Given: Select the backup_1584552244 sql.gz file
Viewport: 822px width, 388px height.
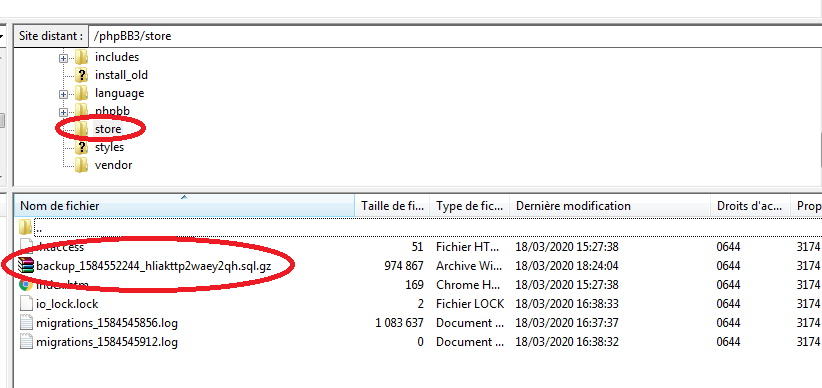Looking at the screenshot, I should [154, 266].
